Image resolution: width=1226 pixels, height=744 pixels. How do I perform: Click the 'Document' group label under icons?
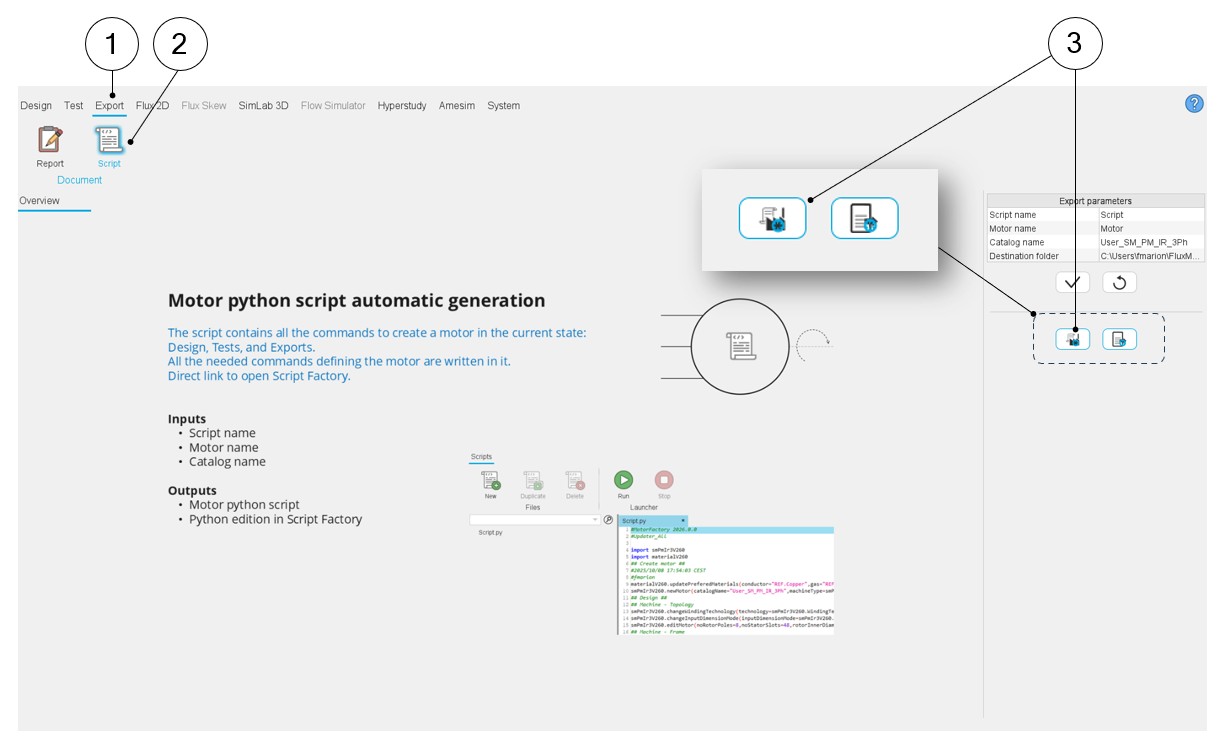point(79,180)
